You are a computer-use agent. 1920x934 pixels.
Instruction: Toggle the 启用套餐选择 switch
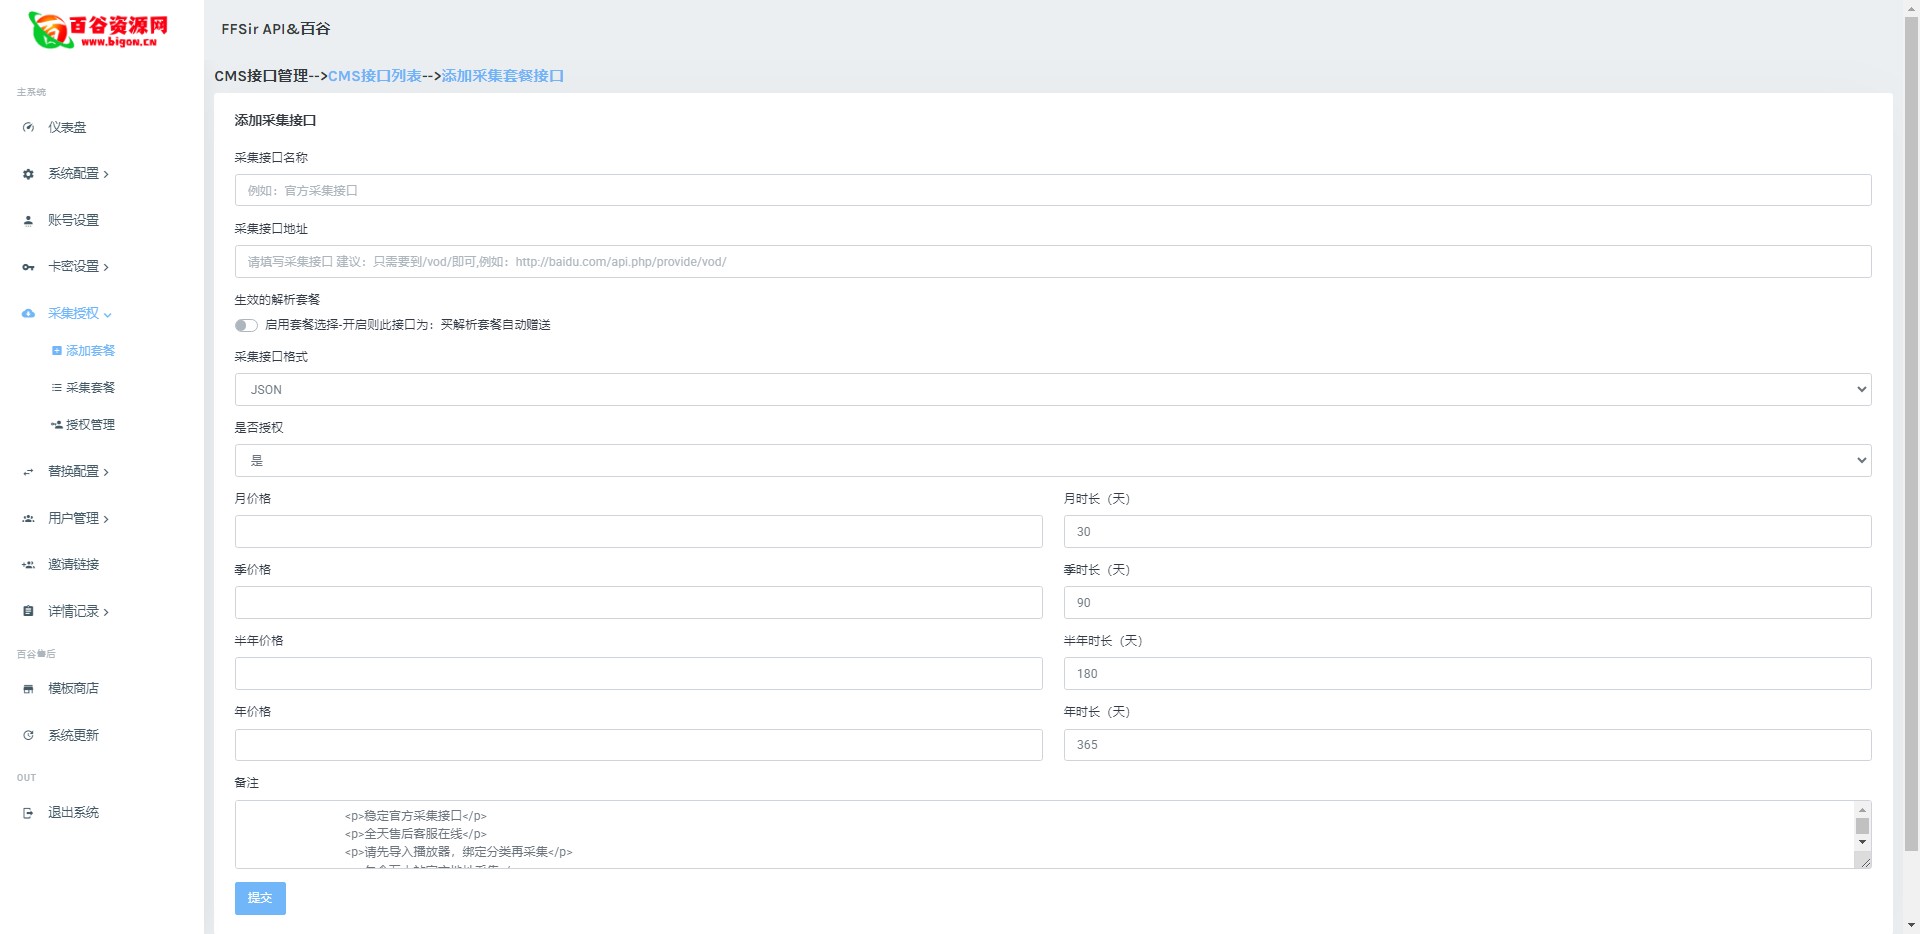point(246,325)
